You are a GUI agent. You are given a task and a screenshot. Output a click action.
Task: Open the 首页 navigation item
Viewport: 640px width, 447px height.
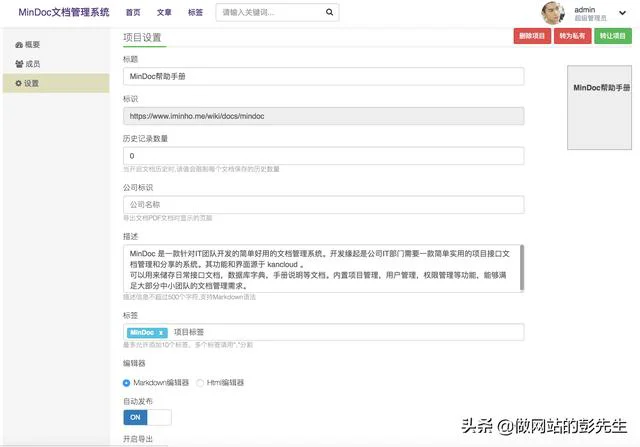[x=133, y=13]
